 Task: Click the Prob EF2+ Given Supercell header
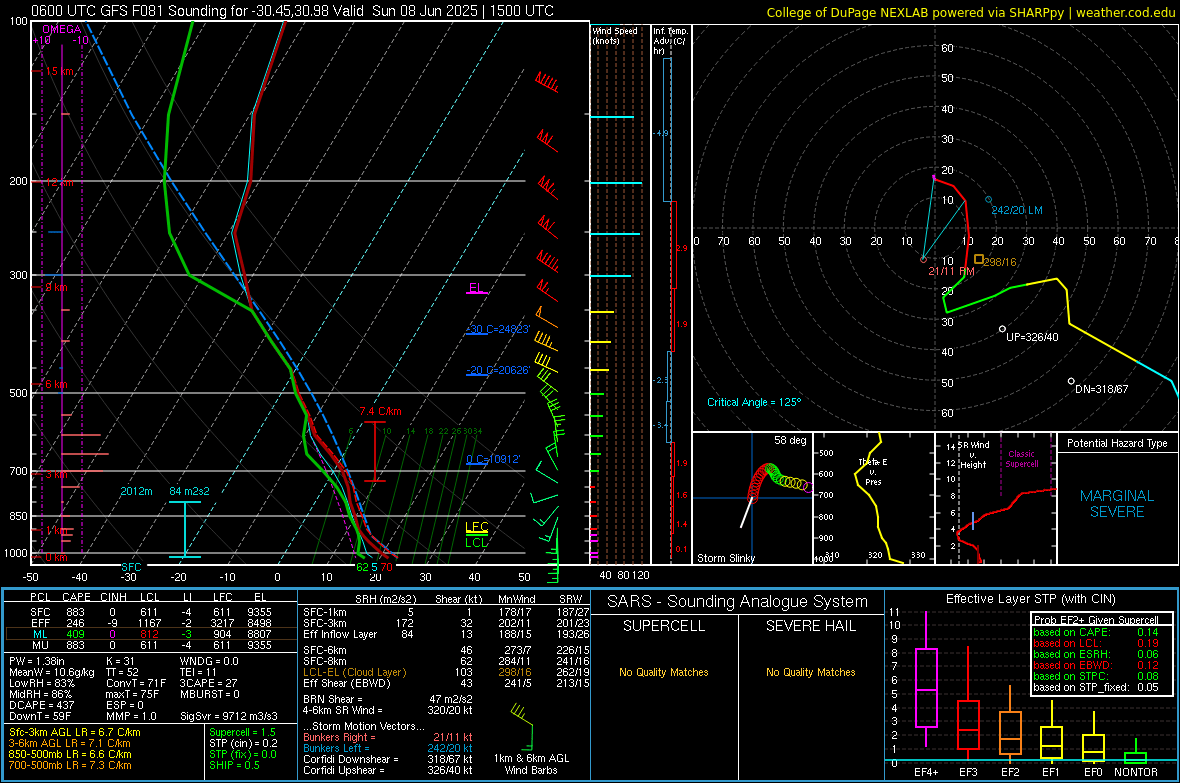coord(1096,620)
